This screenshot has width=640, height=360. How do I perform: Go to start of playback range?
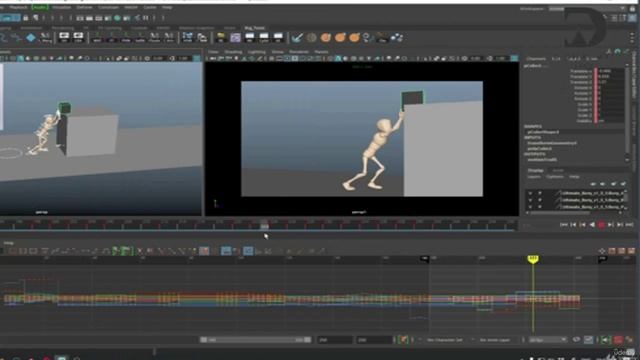[x=564, y=224]
